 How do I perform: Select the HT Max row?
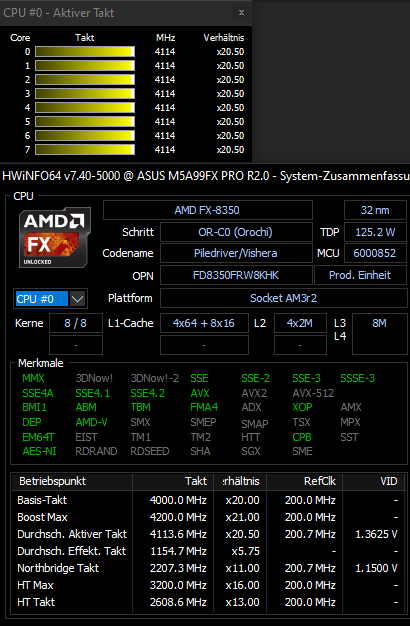[x=208, y=585]
